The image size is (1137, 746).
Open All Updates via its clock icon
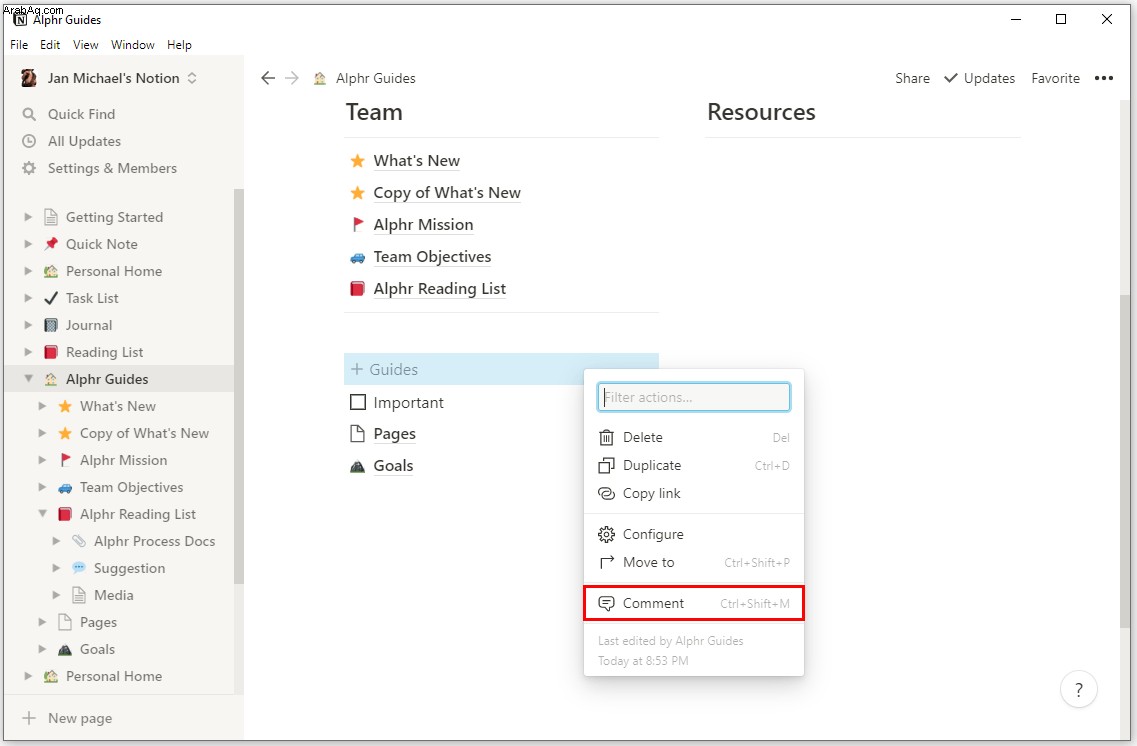pos(29,141)
